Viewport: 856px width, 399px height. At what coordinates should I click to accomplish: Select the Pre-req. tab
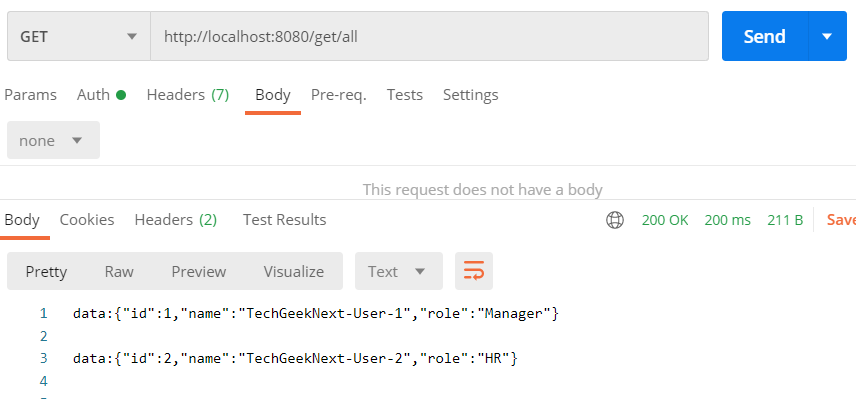(338, 95)
